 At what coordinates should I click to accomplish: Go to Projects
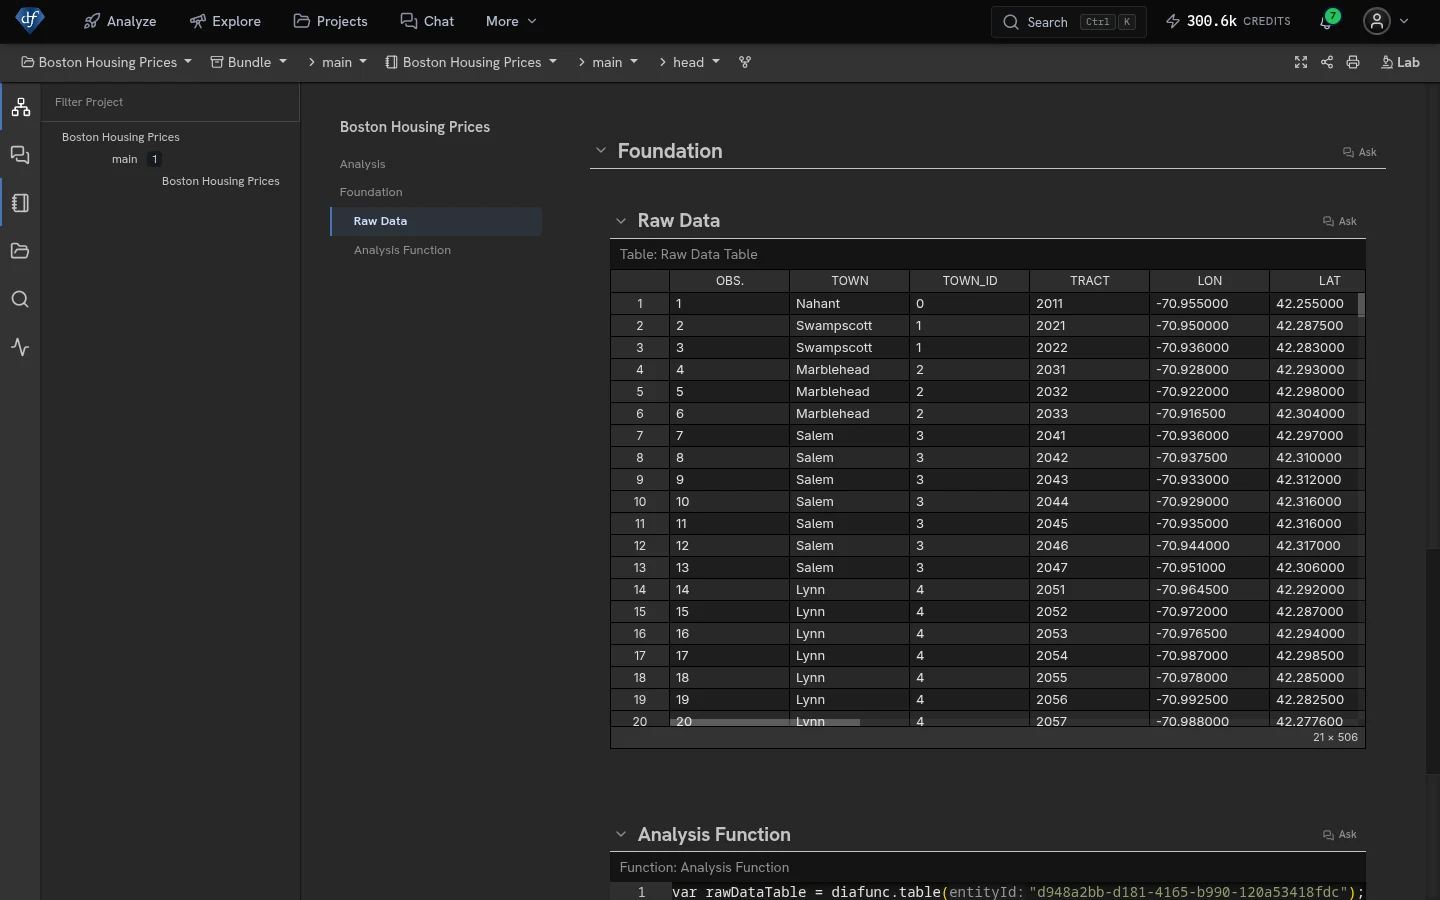[330, 21]
